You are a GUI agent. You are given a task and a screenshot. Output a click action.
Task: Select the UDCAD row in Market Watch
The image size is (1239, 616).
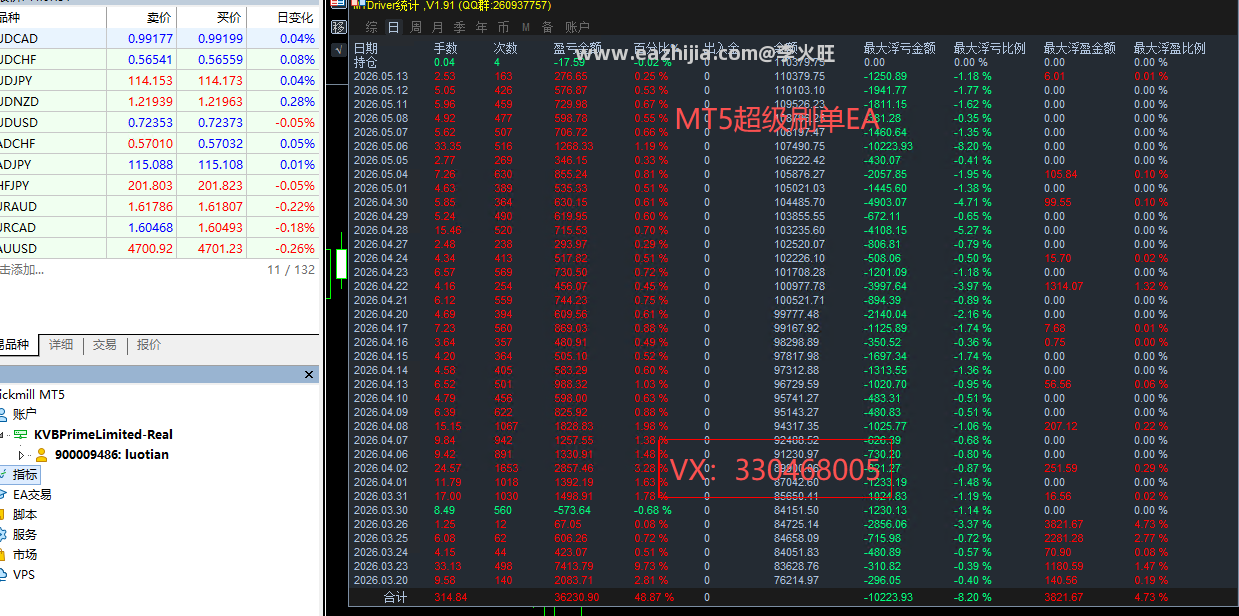coord(160,38)
